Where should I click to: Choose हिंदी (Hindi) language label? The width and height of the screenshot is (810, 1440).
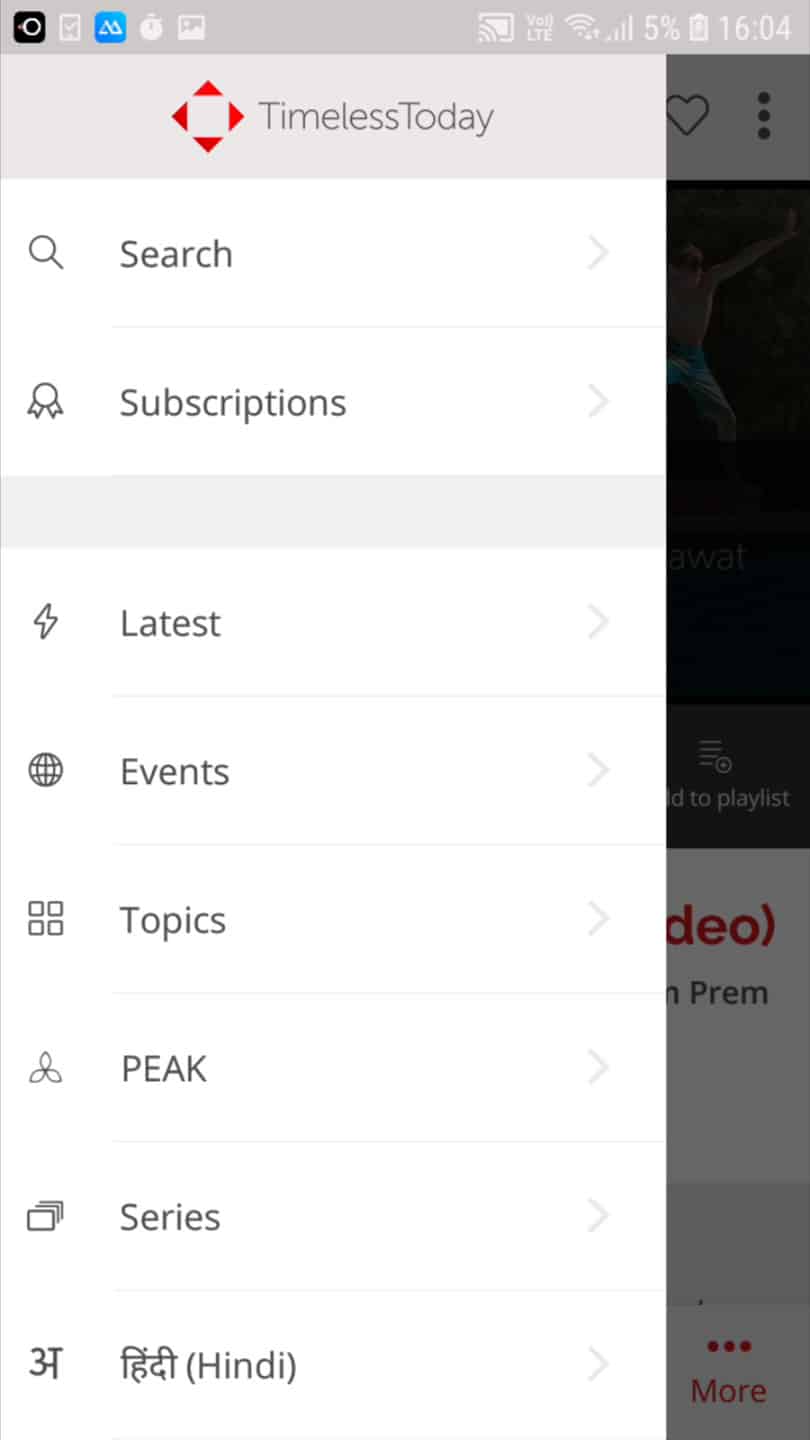[x=208, y=1365]
